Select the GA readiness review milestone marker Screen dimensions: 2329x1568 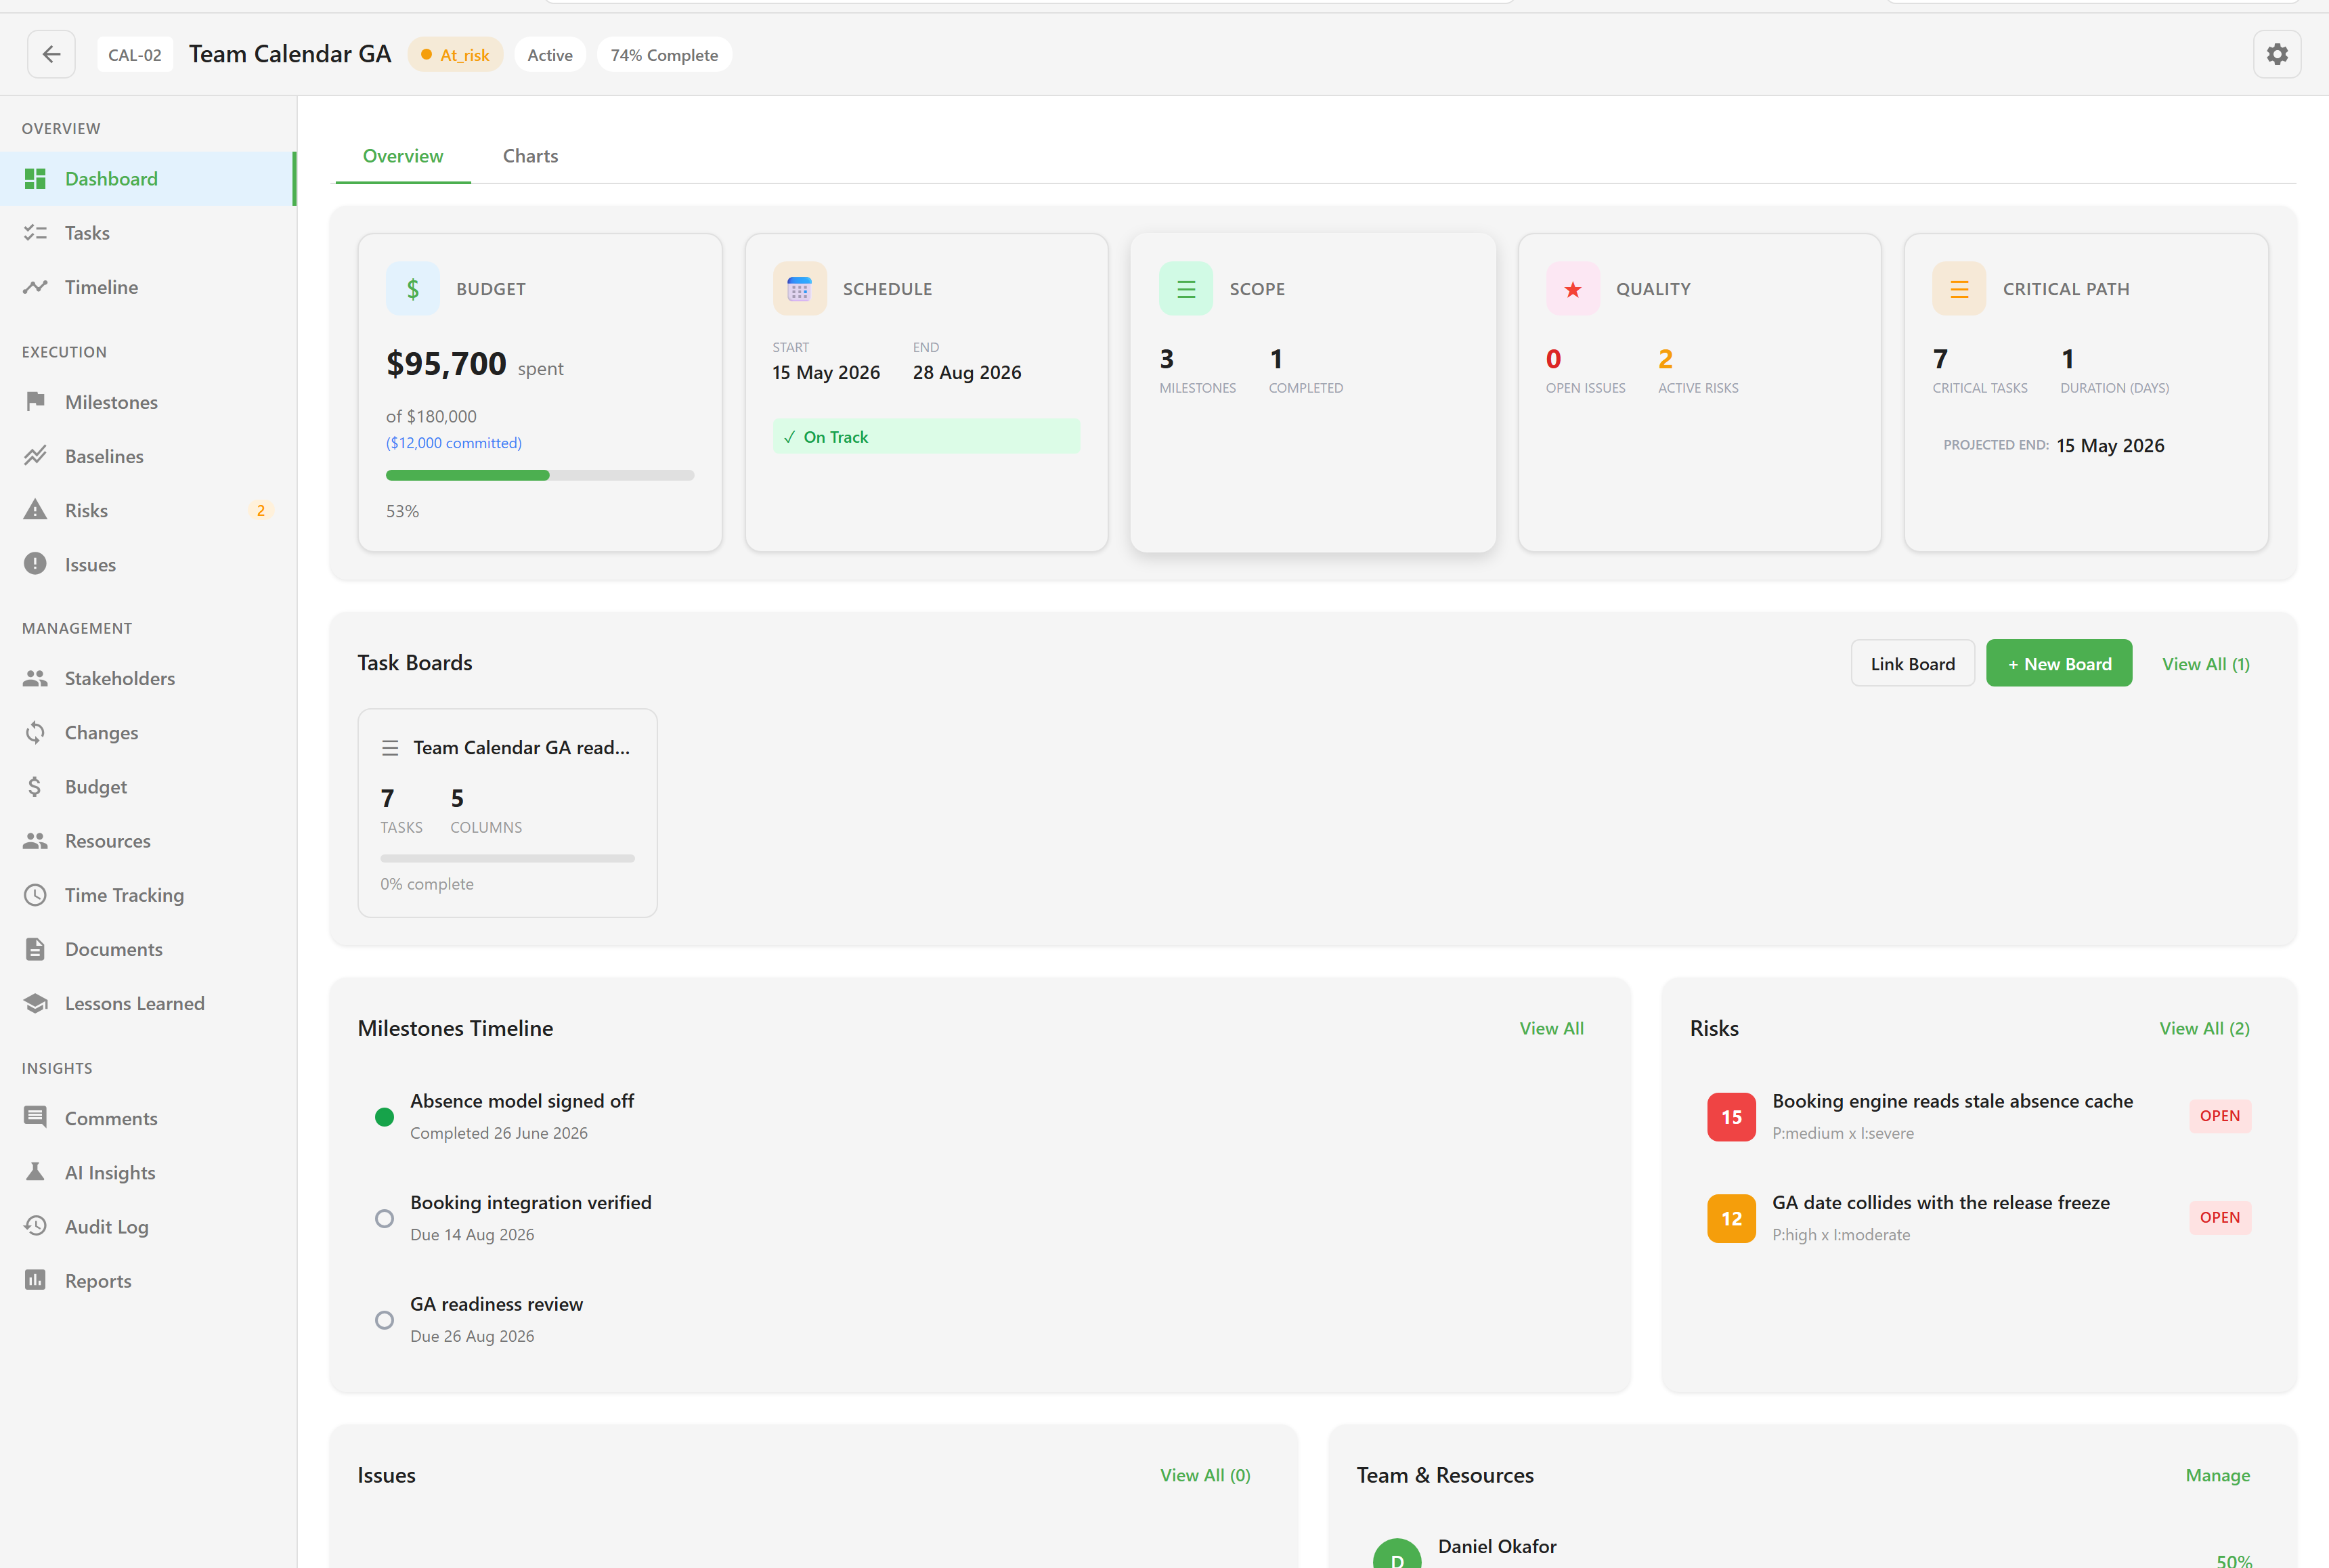(384, 1320)
